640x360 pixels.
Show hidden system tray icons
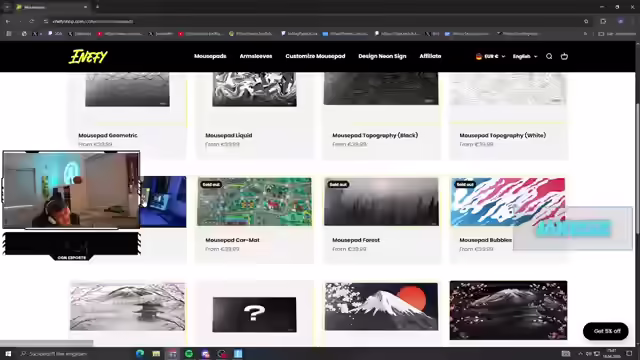[580, 354]
